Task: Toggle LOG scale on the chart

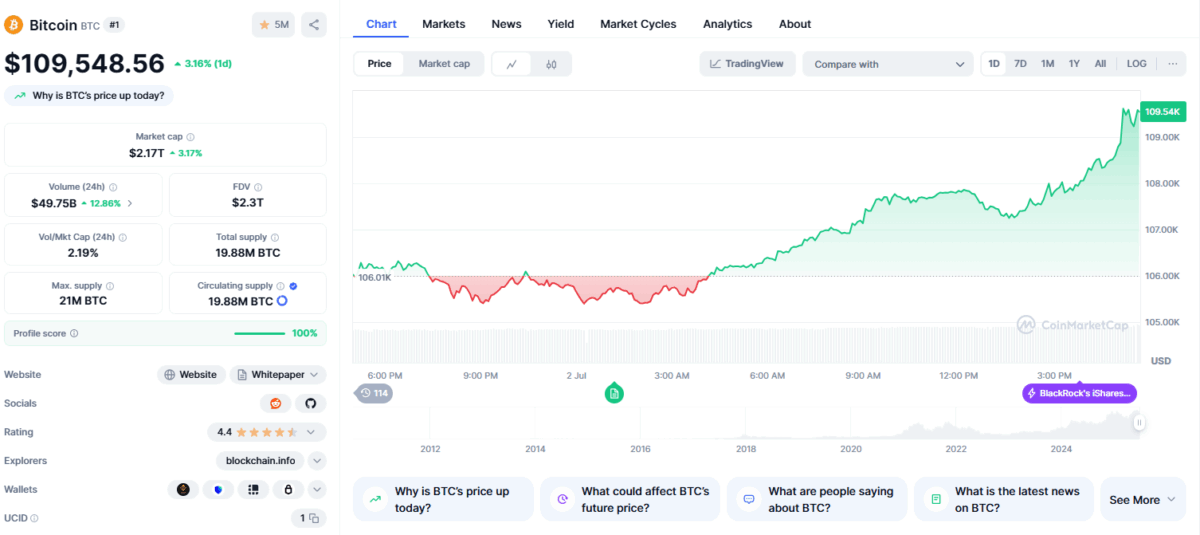Action: point(1137,63)
